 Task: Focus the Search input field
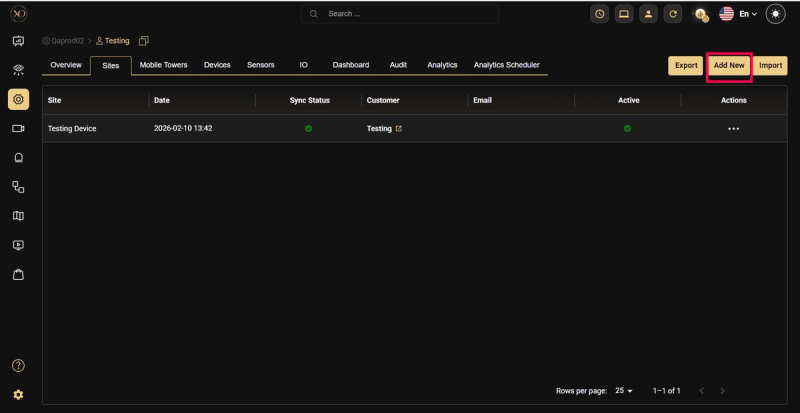[399, 14]
